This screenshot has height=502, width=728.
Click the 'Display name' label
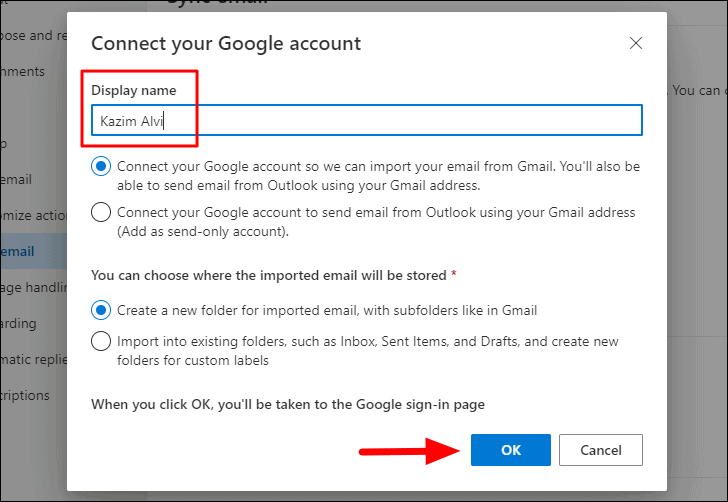(134, 90)
